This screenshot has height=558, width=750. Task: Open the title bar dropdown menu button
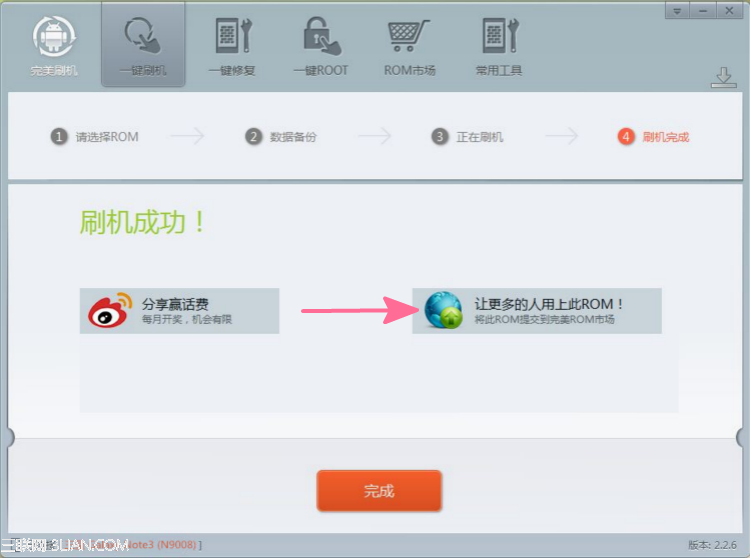pyautogui.click(x=677, y=11)
